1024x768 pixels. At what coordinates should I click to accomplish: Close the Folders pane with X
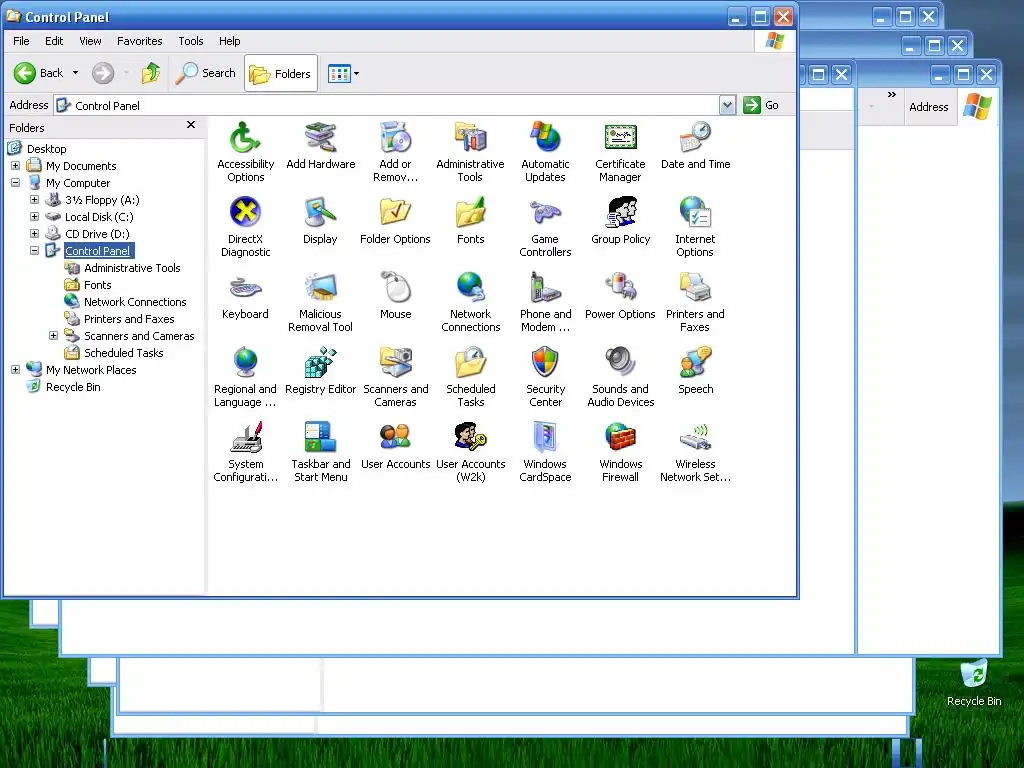(x=191, y=125)
